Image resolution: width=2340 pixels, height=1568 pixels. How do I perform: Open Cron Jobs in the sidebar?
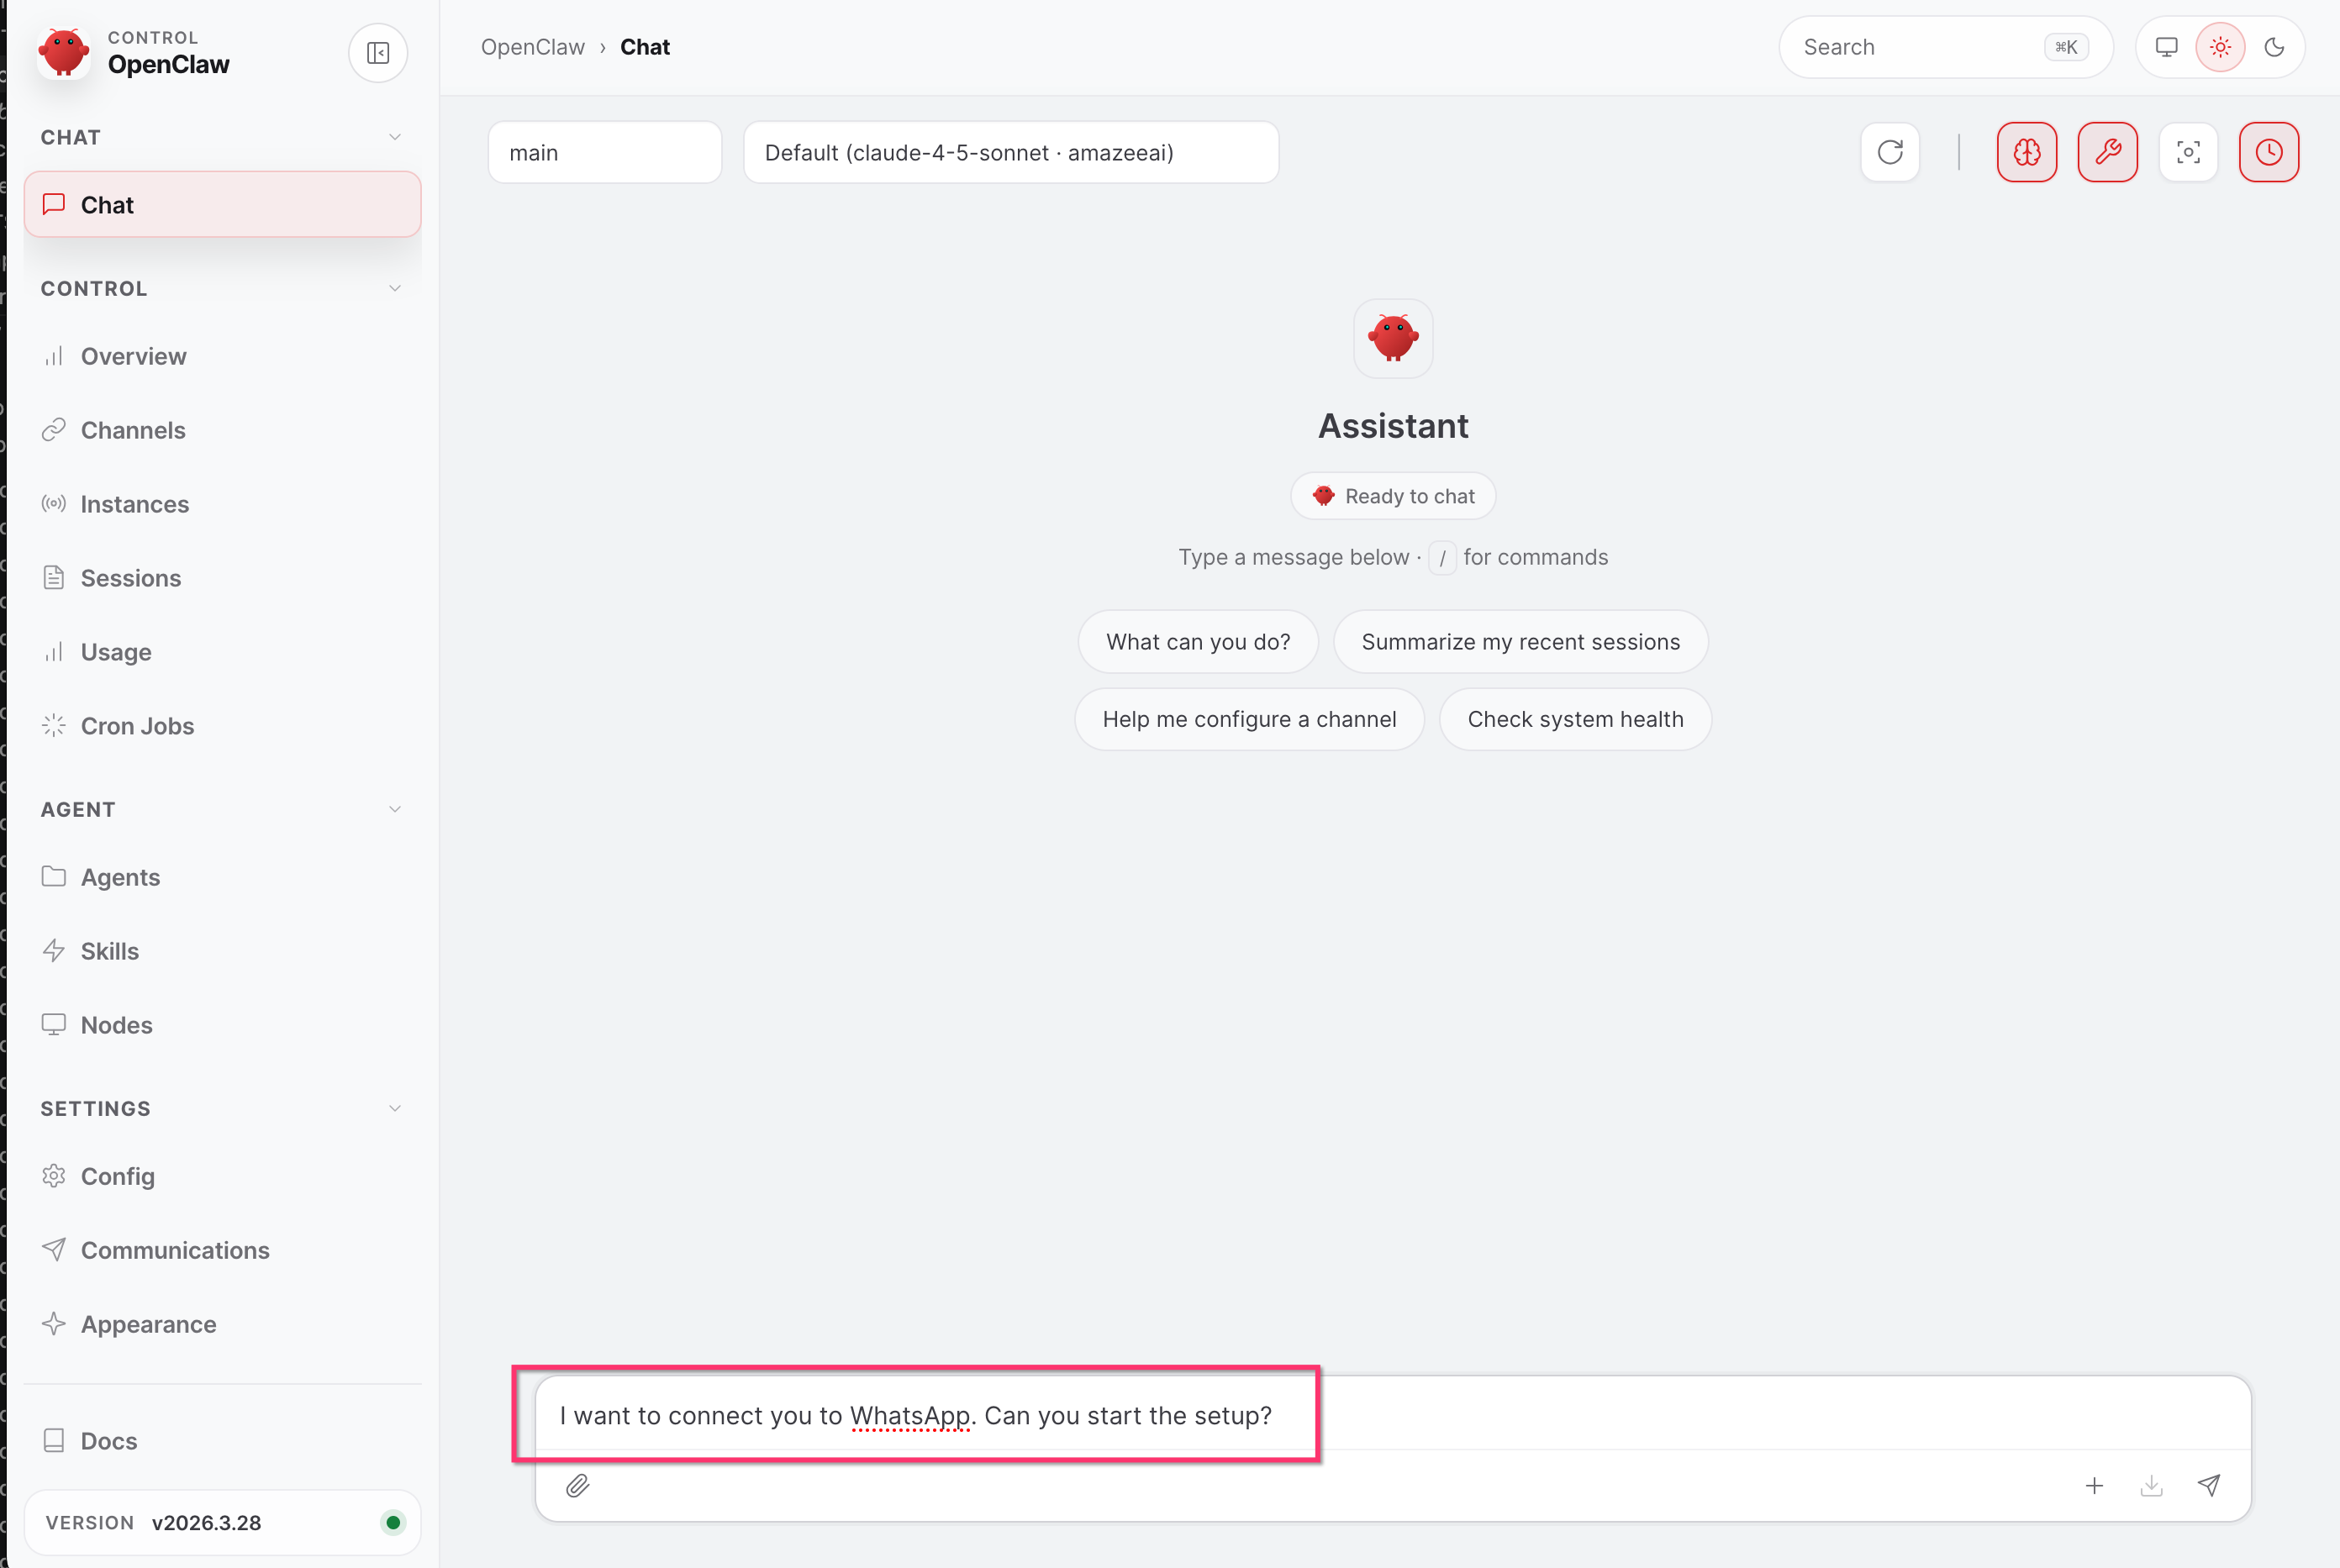click(222, 727)
